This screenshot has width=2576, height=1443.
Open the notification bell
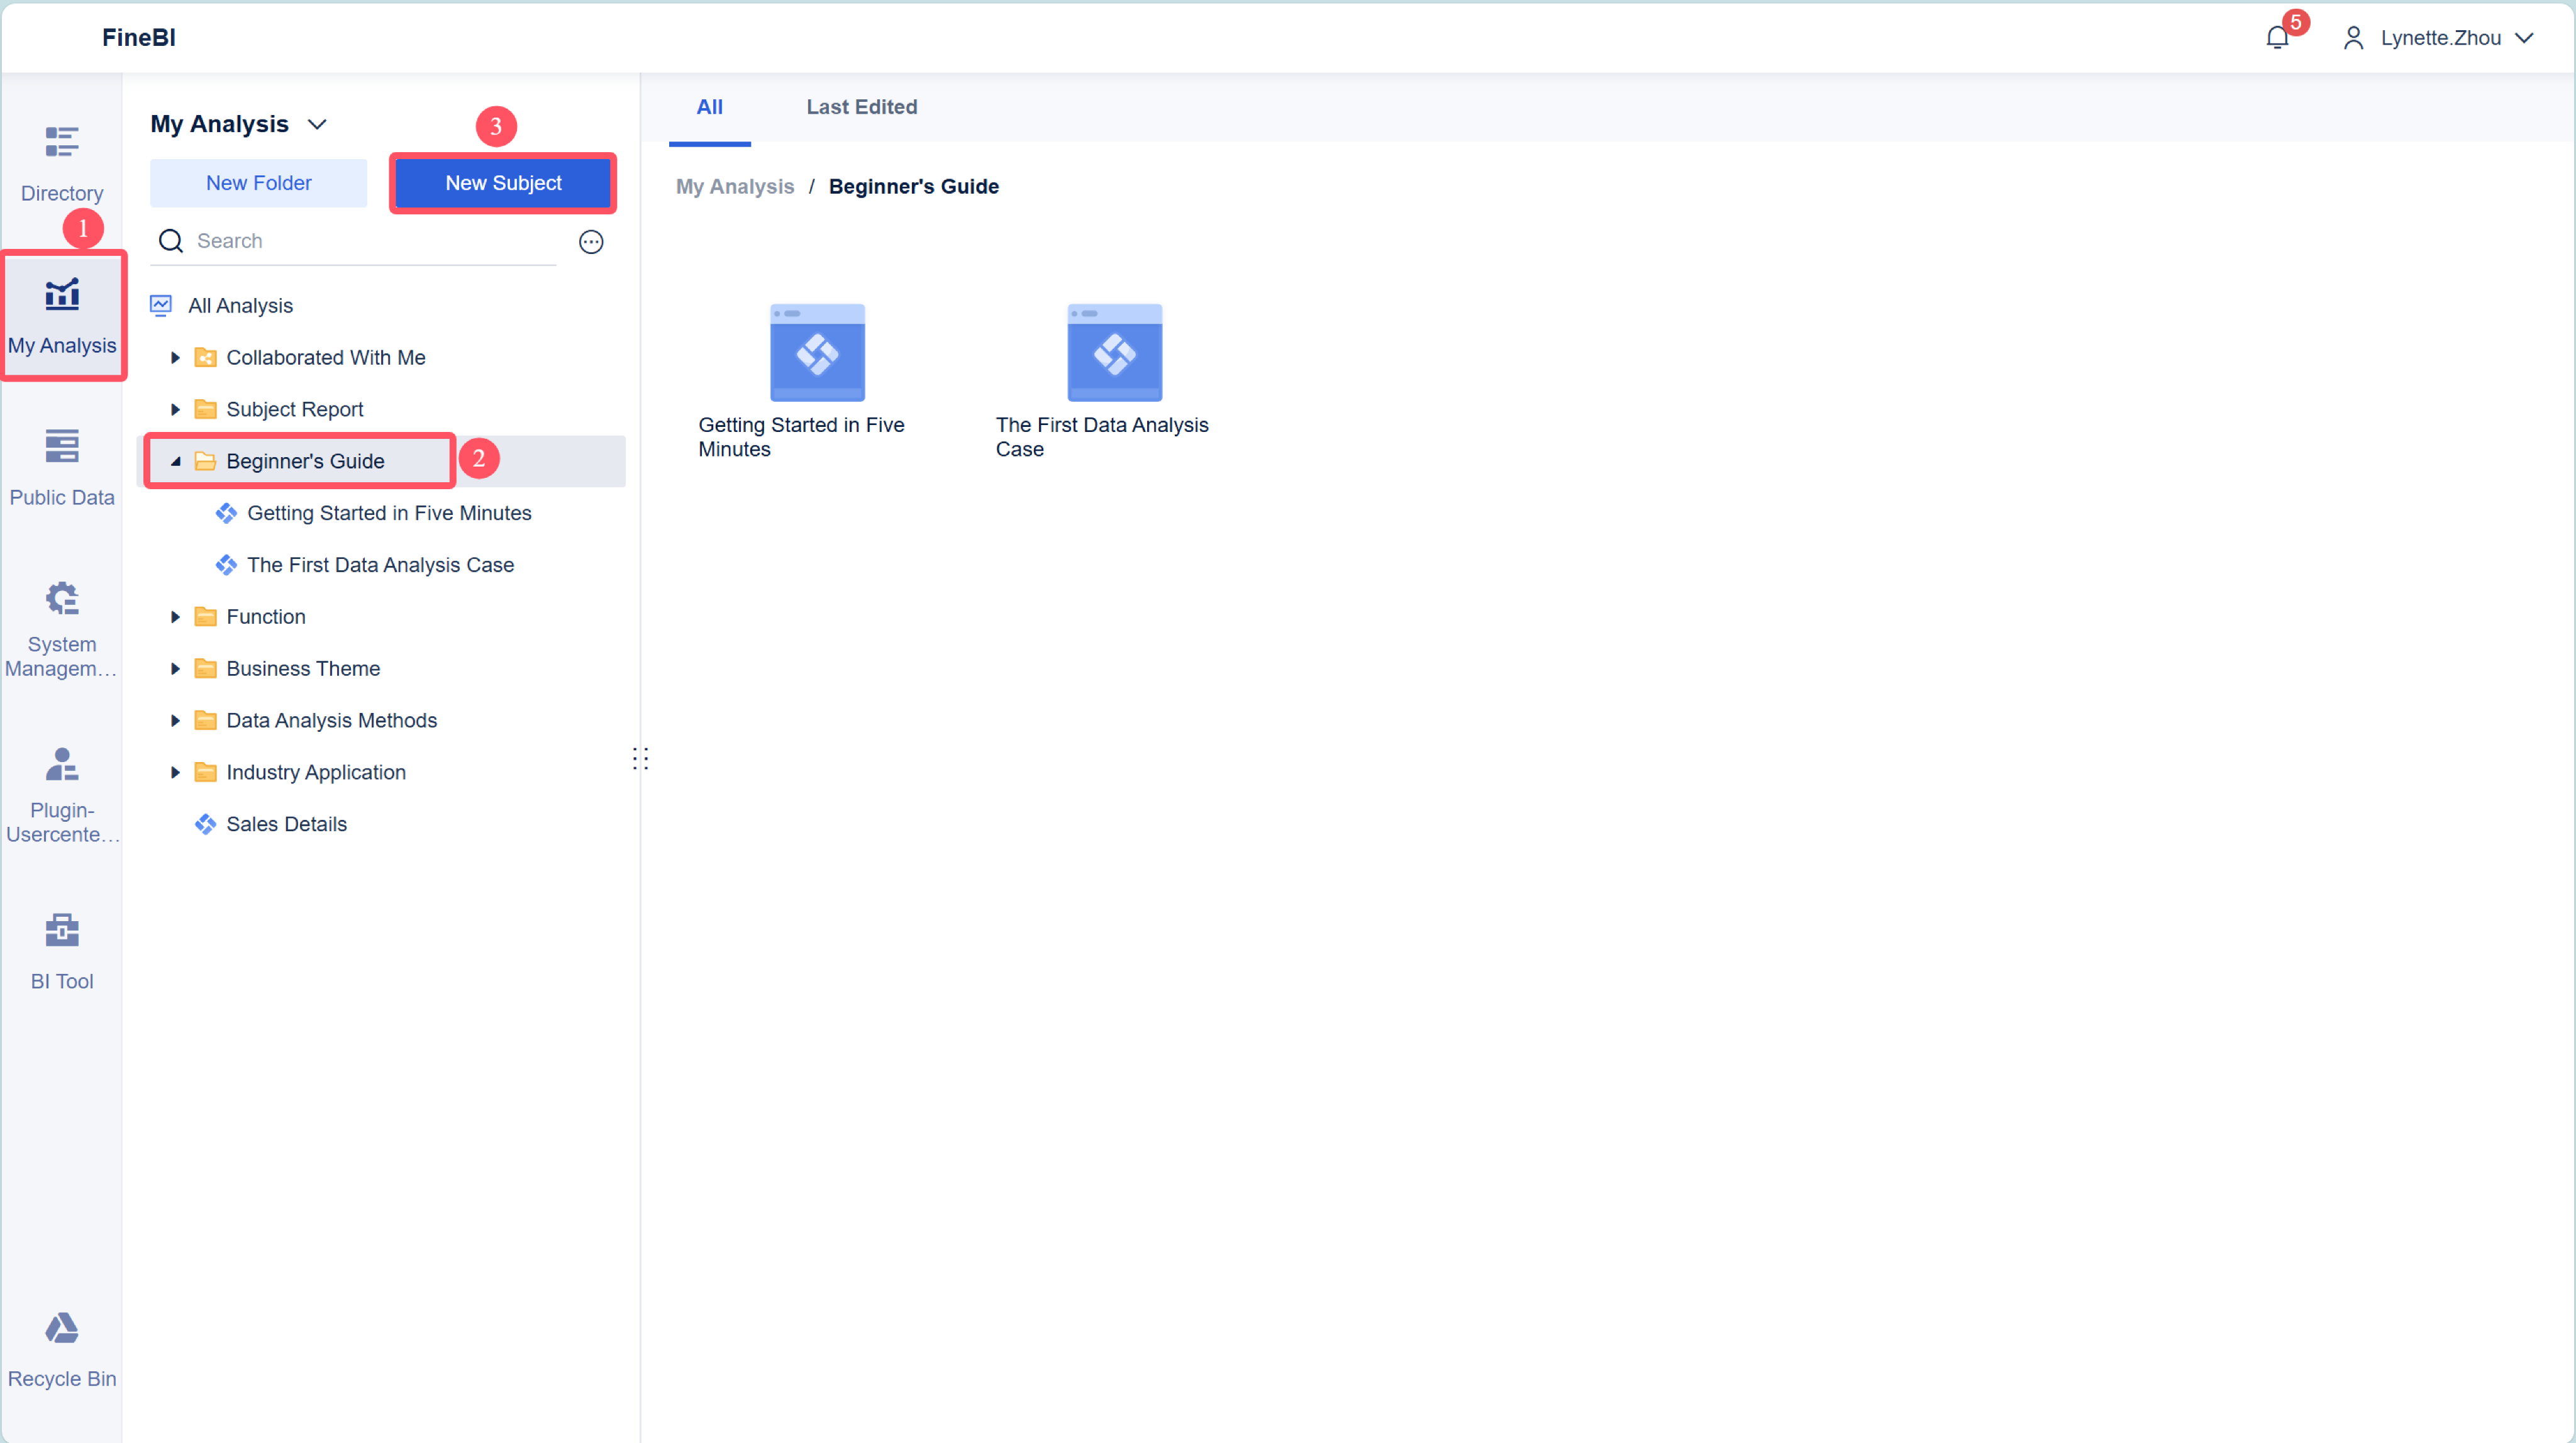tap(2276, 38)
